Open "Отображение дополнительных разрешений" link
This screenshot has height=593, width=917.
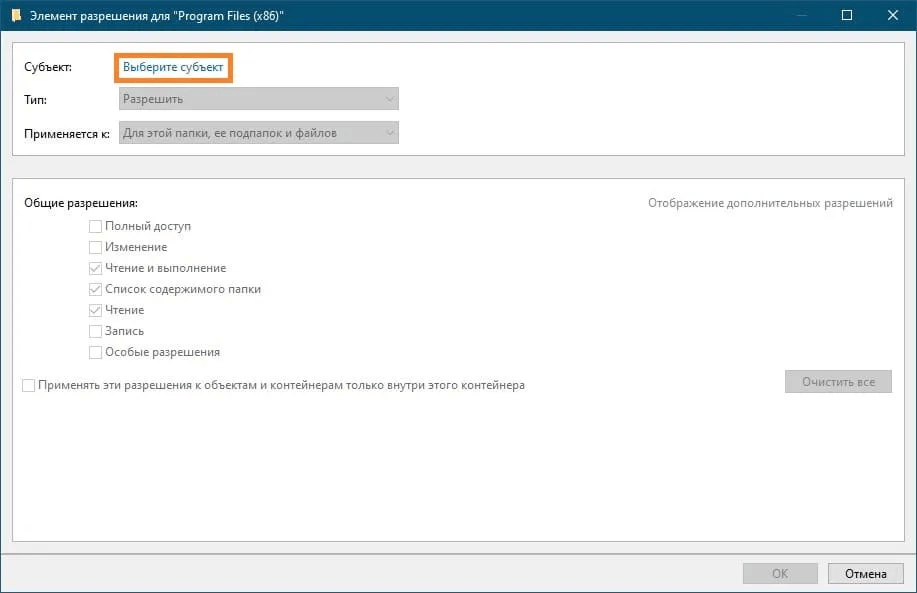click(x=770, y=203)
